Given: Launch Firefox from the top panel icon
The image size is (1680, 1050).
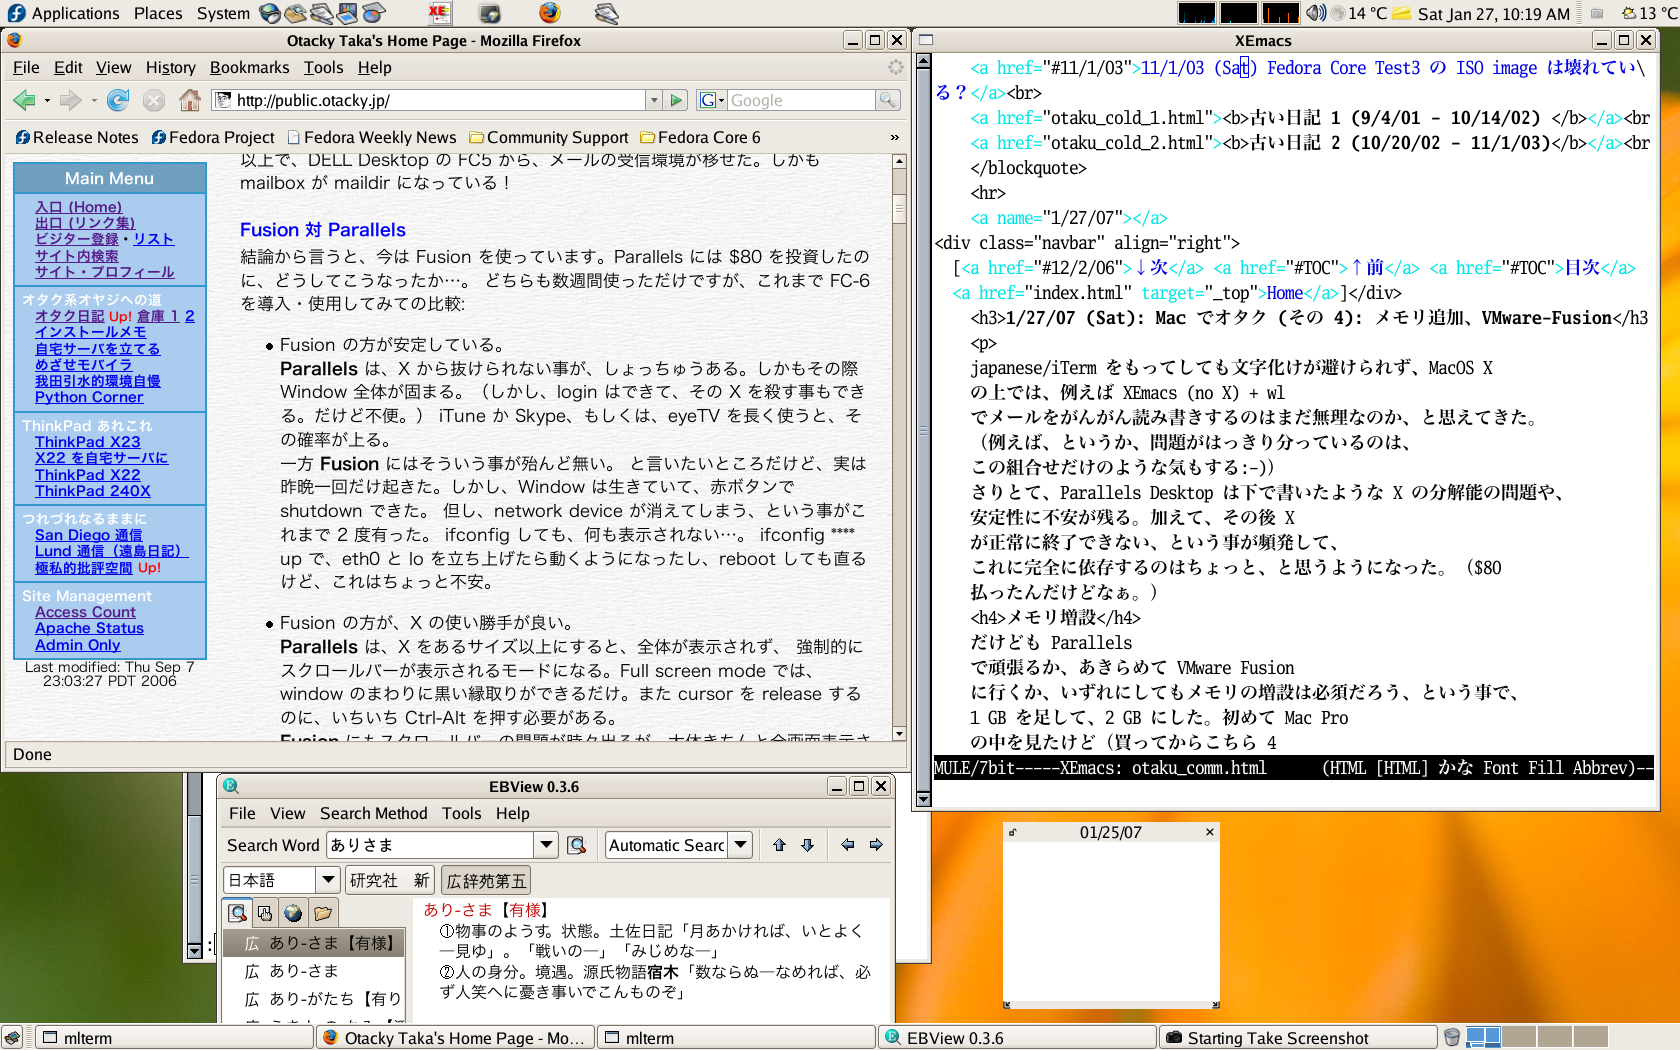Looking at the screenshot, I should tap(549, 13).
